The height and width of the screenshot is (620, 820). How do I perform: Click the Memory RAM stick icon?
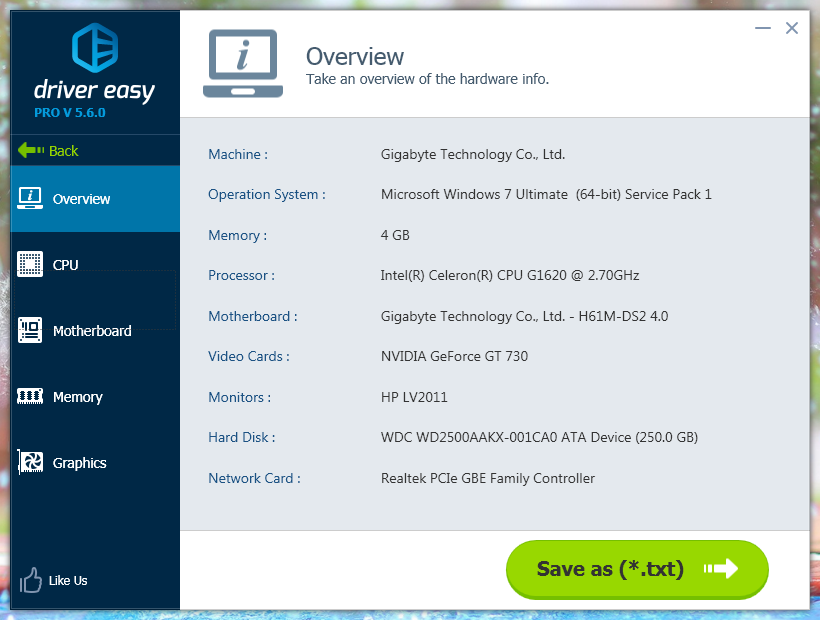30,396
